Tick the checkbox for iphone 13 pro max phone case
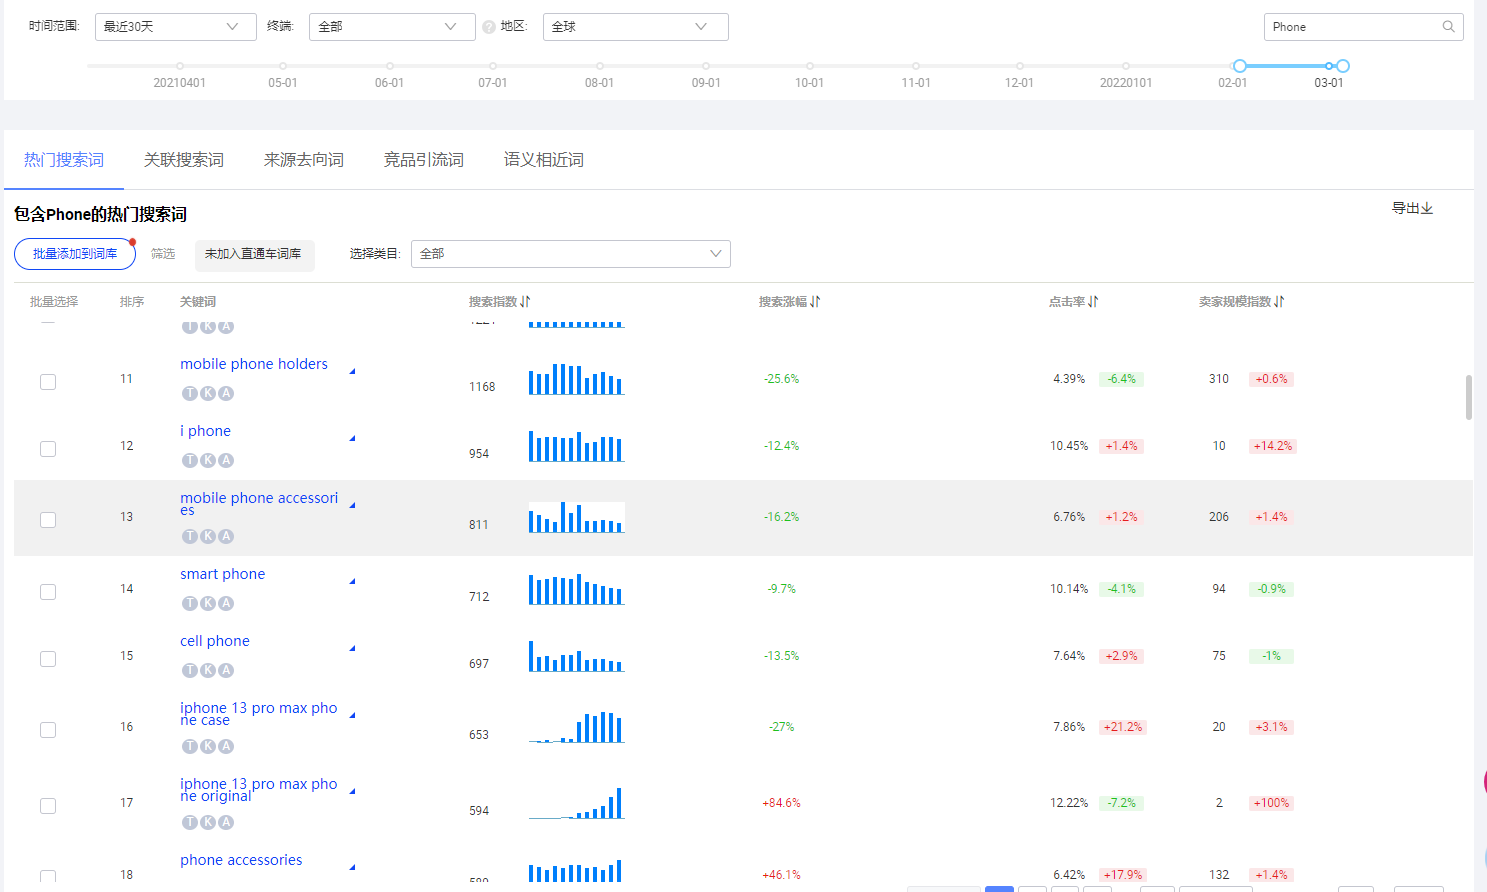1487x892 pixels. [47, 729]
